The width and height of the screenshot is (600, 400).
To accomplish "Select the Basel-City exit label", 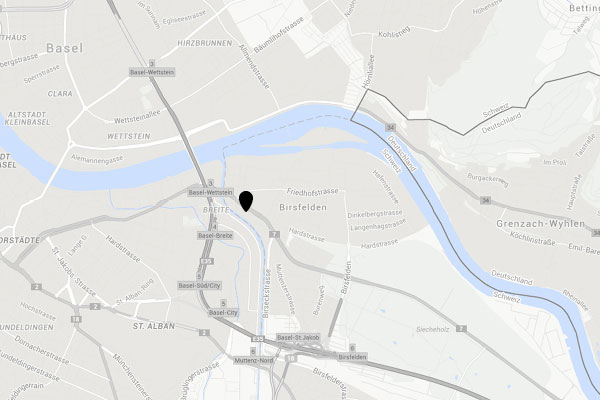I will coord(223,313).
